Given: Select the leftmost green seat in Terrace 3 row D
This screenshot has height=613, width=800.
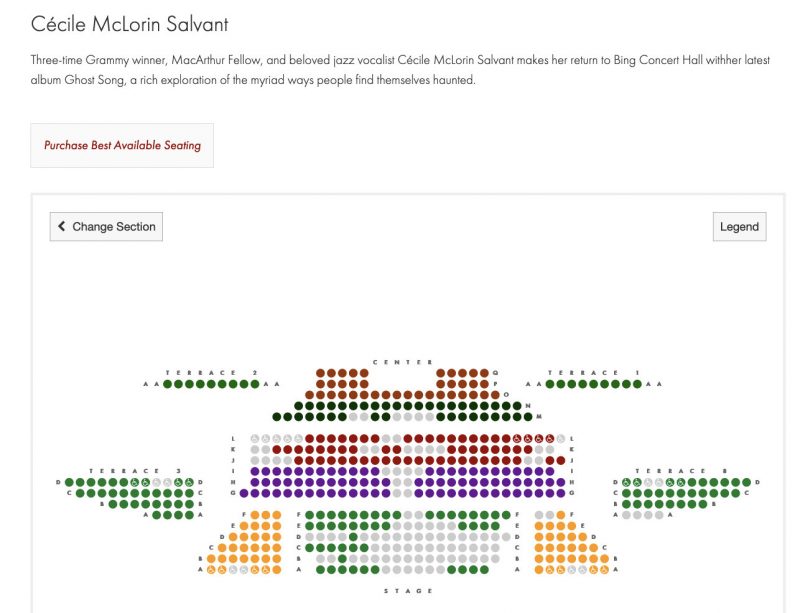Looking at the screenshot, I should 69,482.
